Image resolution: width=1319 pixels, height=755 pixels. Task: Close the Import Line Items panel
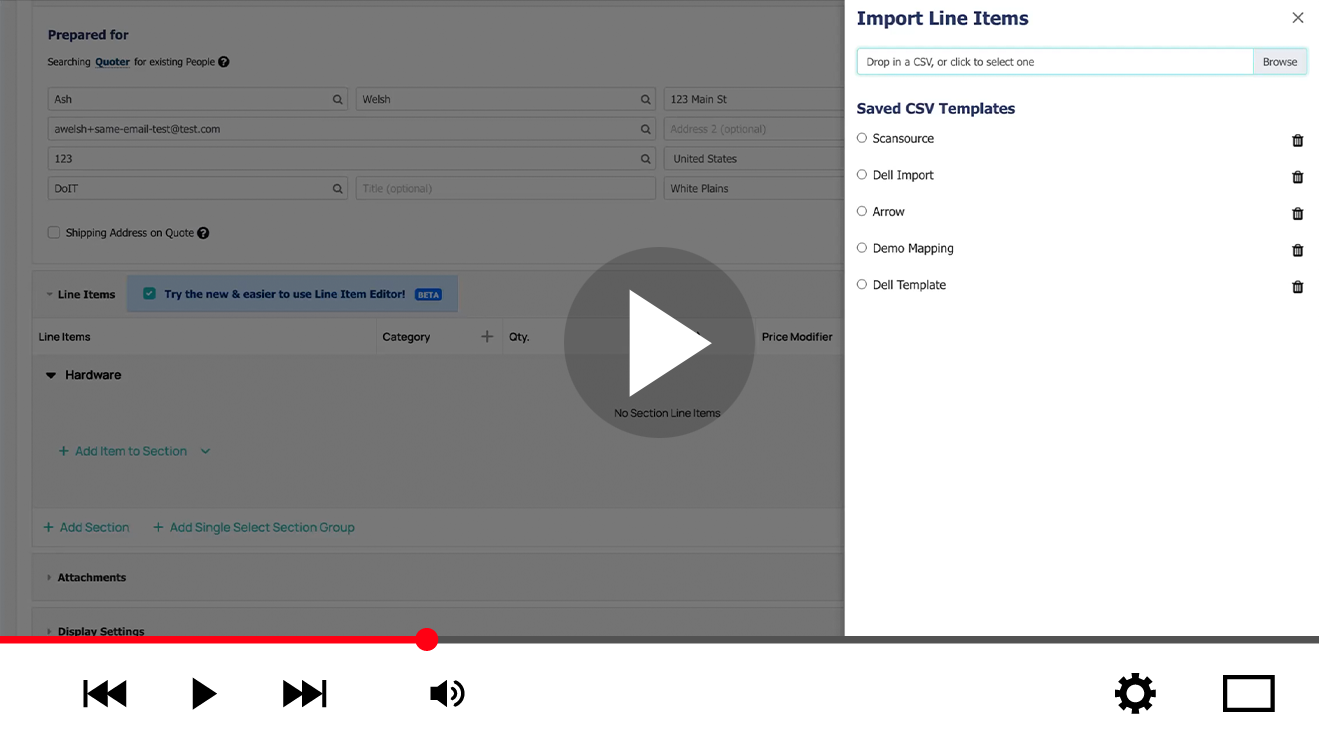click(1297, 18)
